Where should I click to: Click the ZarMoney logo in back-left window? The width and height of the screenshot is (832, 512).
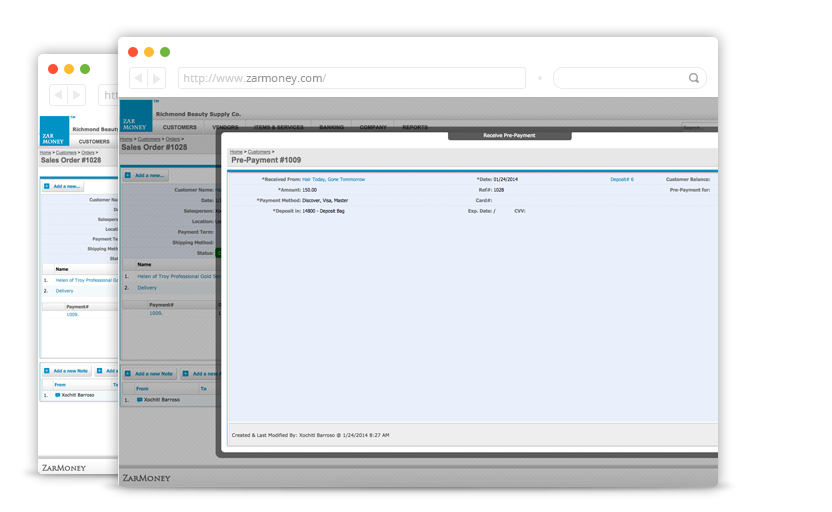54,131
